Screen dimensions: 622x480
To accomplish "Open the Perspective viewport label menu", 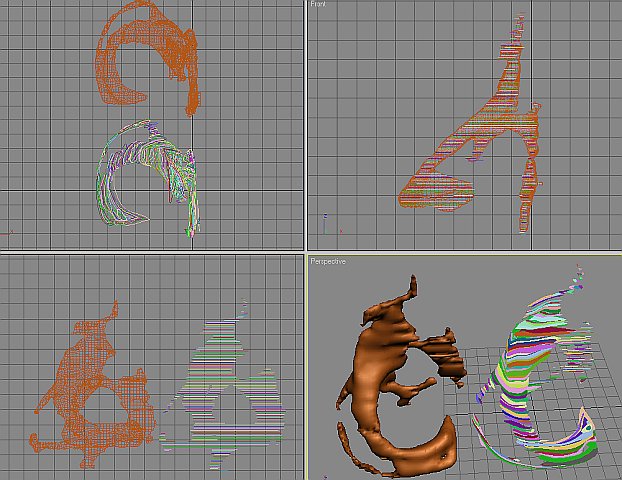I will point(328,261).
